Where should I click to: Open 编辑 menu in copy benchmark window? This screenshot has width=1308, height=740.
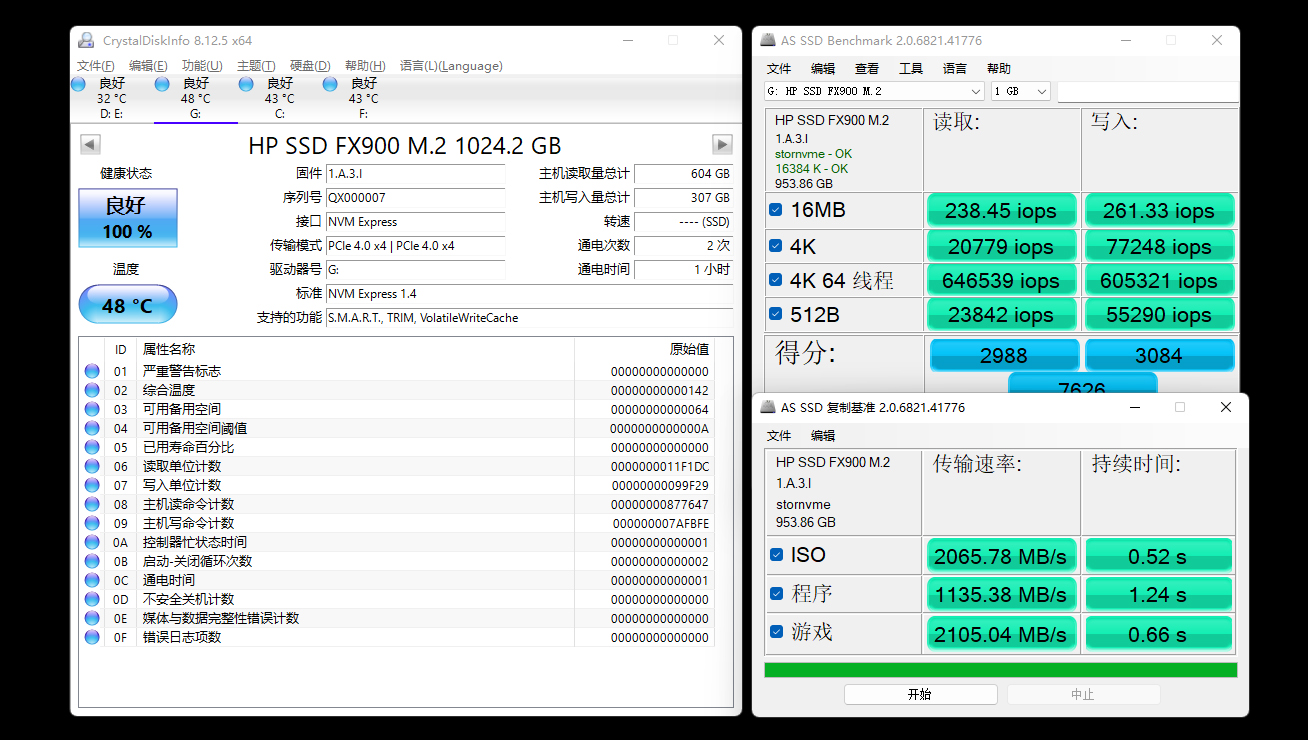point(823,436)
